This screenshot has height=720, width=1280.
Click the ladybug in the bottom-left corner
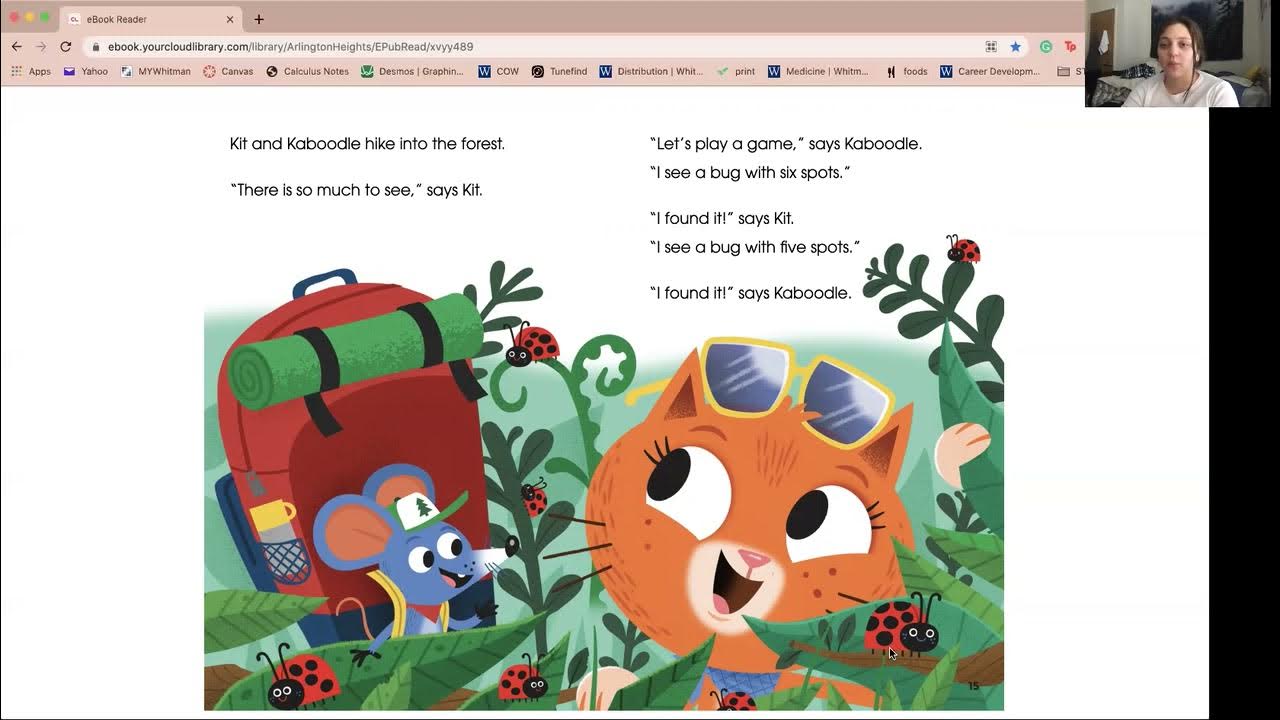click(298, 678)
